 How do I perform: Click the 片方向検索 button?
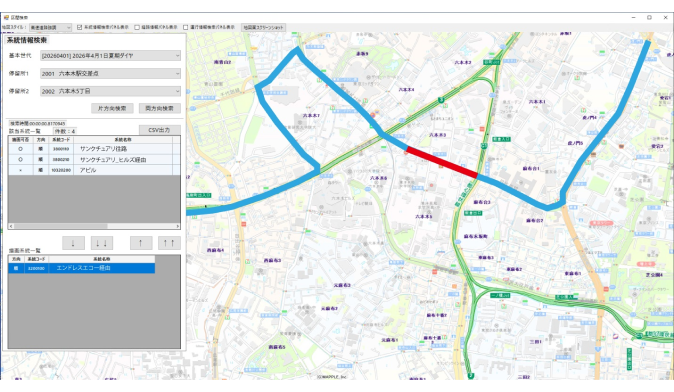(112, 108)
